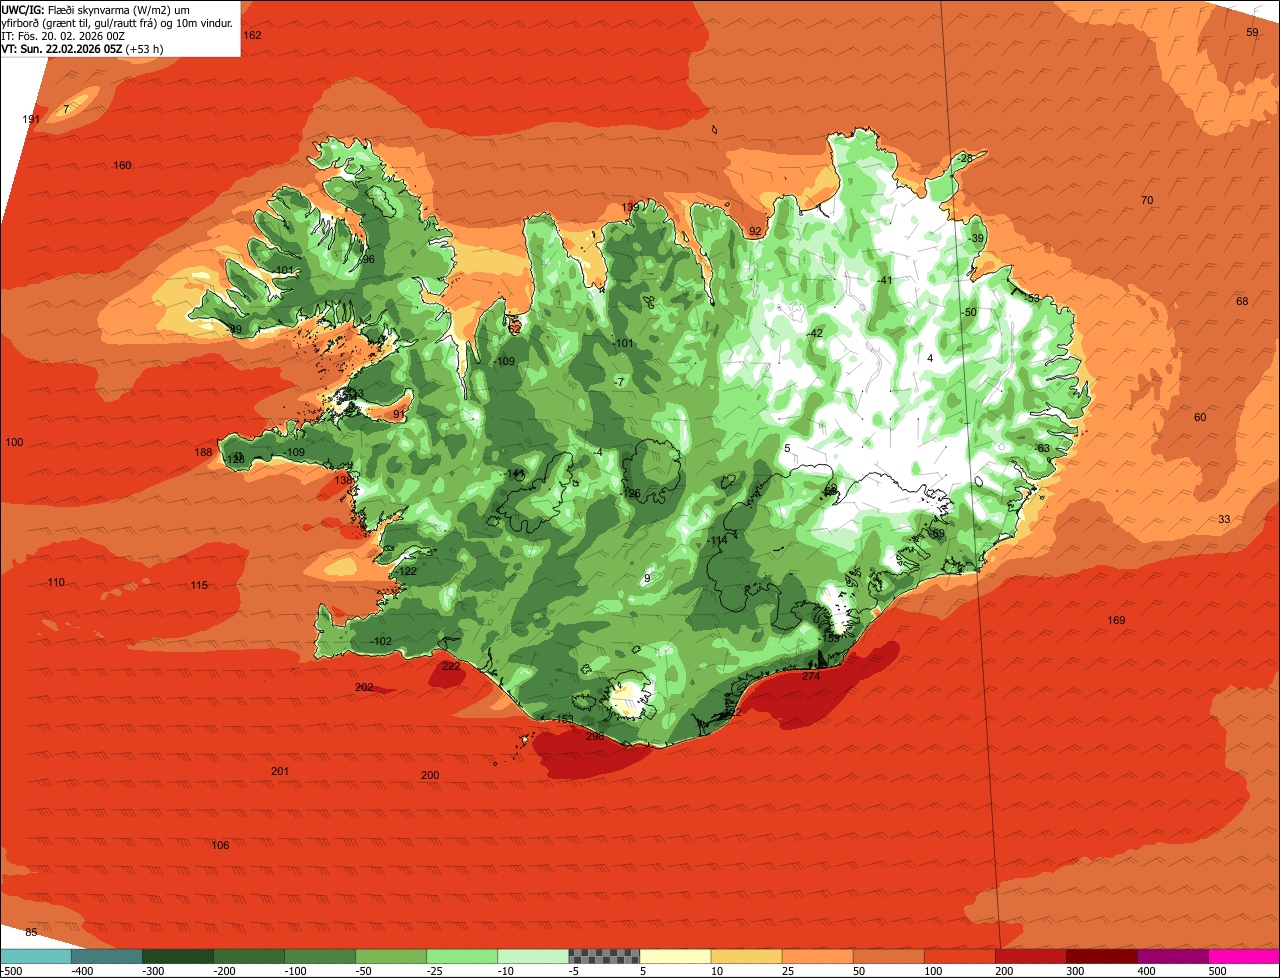Click the pale yellow legend swatch between 5 and 10

click(x=675, y=956)
